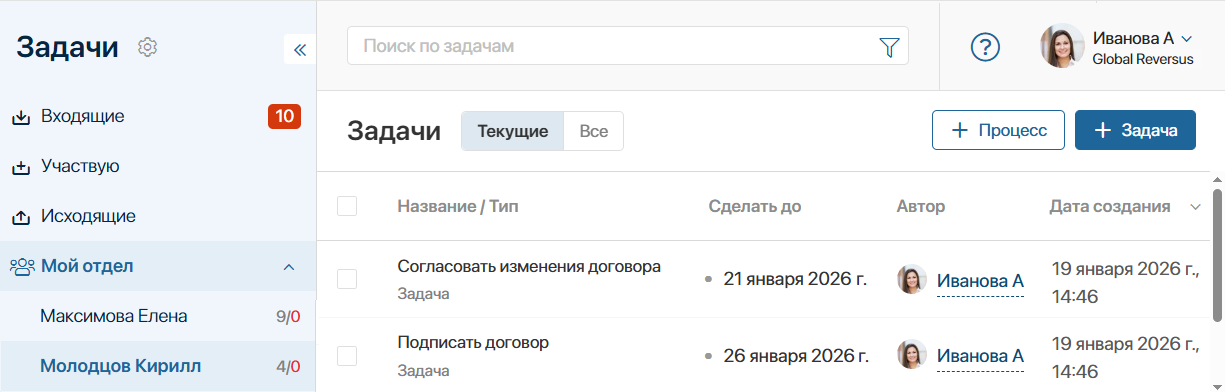Click due date 26 января 2026 г.
This screenshot has height=392, width=1225.
[x=795, y=355]
